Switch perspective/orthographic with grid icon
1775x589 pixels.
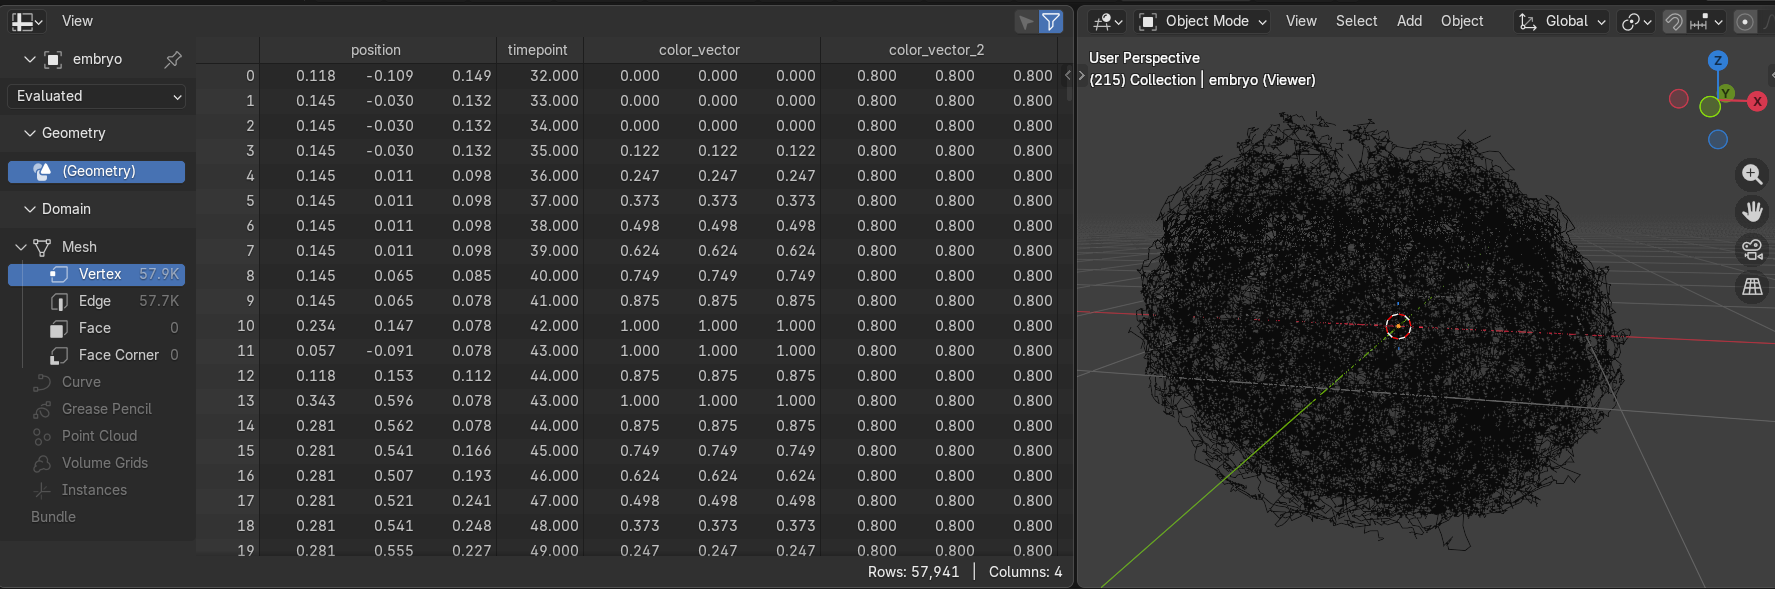tap(1752, 287)
